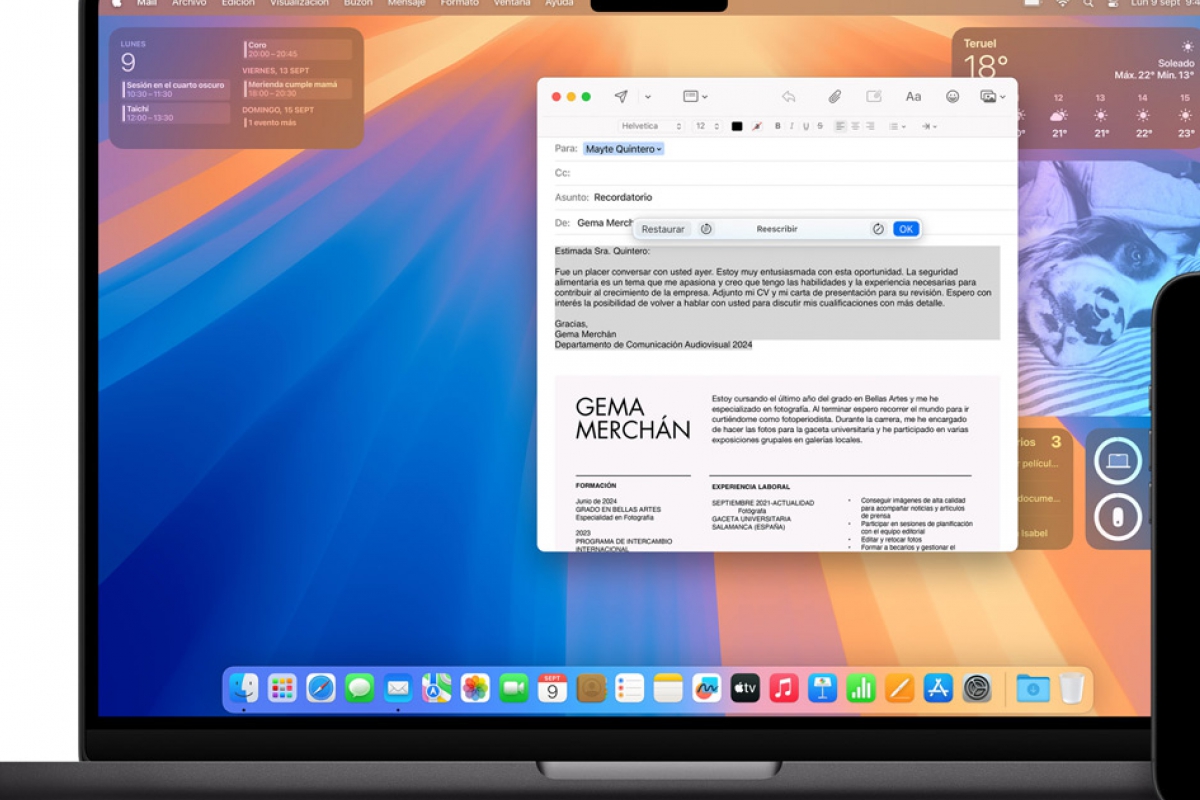Open the Formato menu

click(459, 4)
